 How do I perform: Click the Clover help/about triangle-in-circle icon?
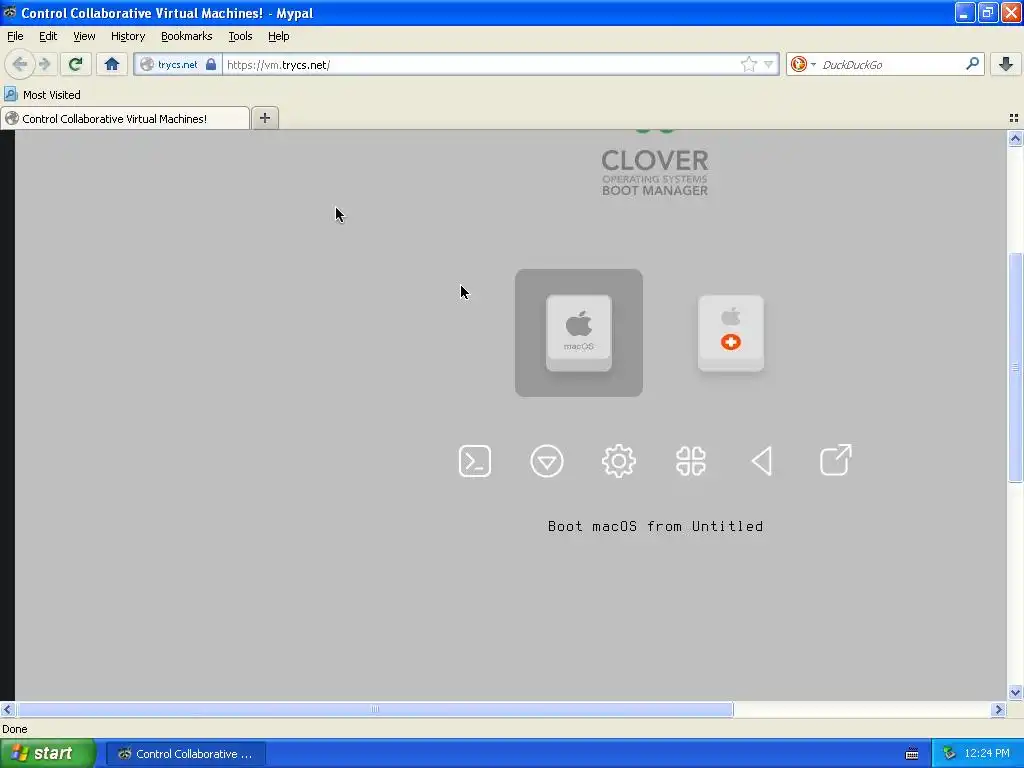[x=547, y=461]
